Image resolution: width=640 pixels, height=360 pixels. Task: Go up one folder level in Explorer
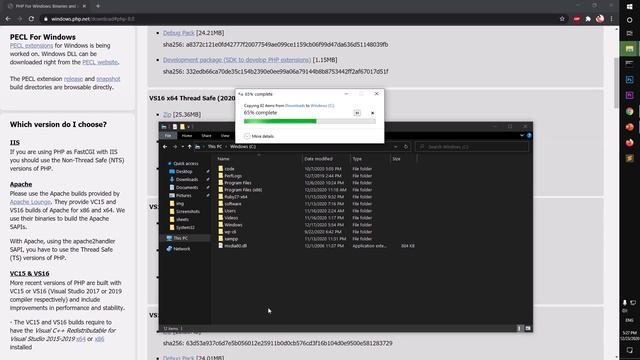click(x=189, y=147)
